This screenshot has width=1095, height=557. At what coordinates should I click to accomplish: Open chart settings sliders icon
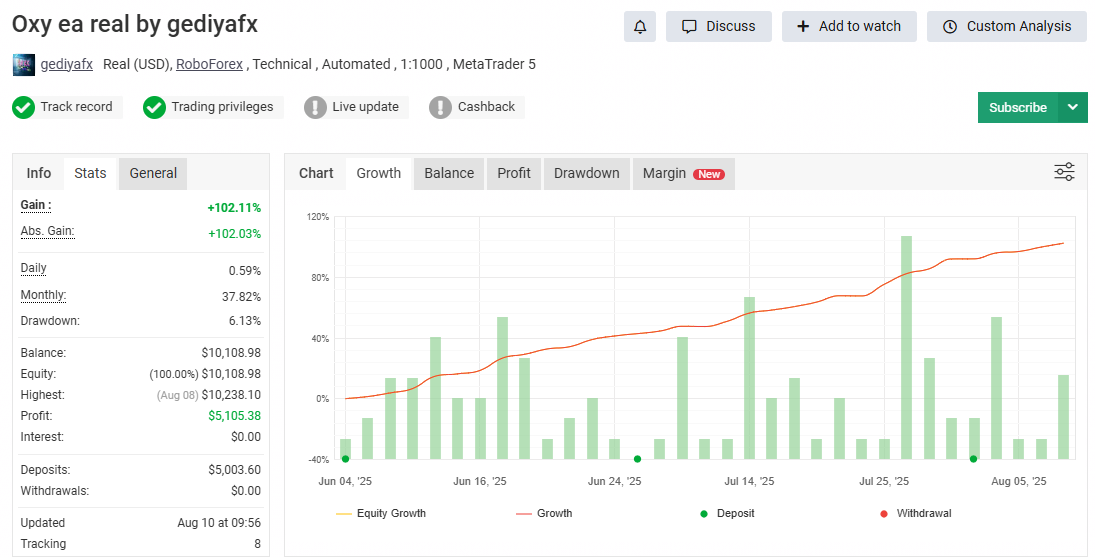click(1064, 172)
